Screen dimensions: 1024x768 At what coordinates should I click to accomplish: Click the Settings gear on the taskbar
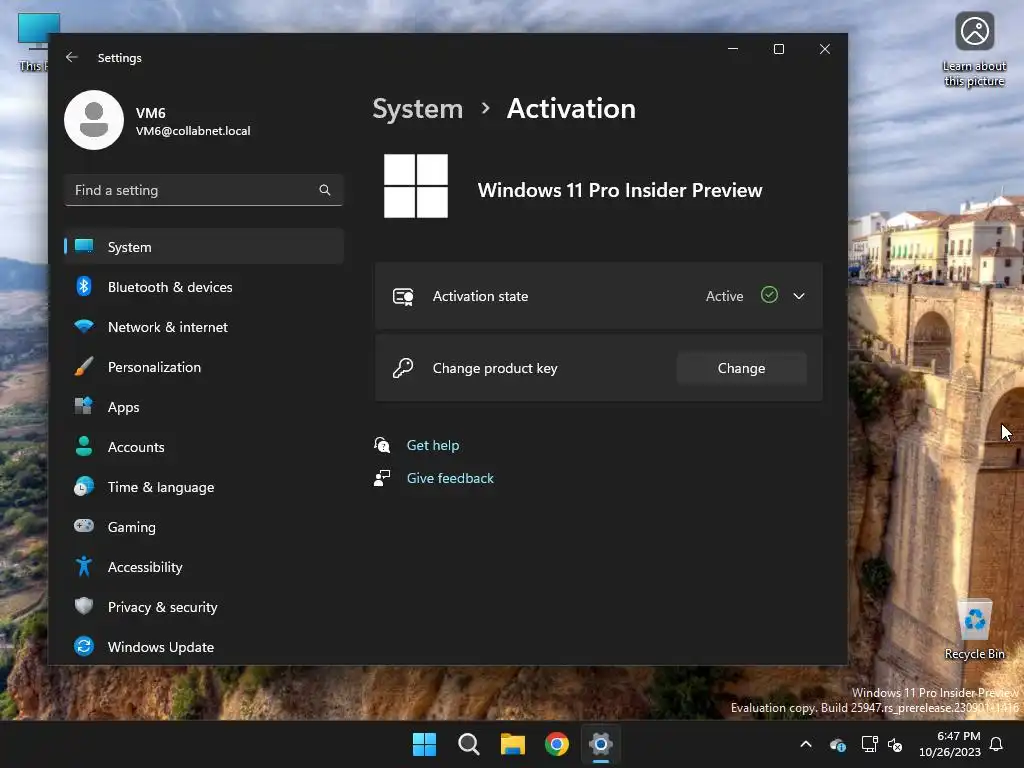(601, 744)
